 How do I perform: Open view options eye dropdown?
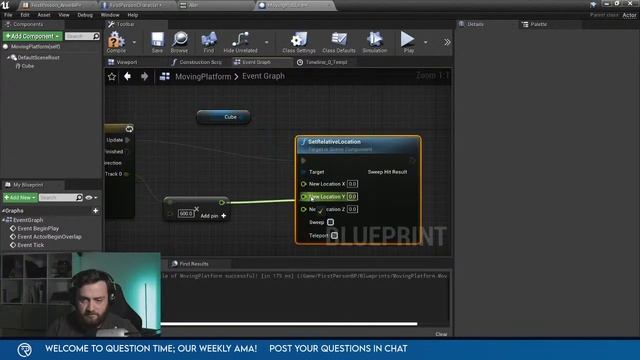click(x=91, y=198)
